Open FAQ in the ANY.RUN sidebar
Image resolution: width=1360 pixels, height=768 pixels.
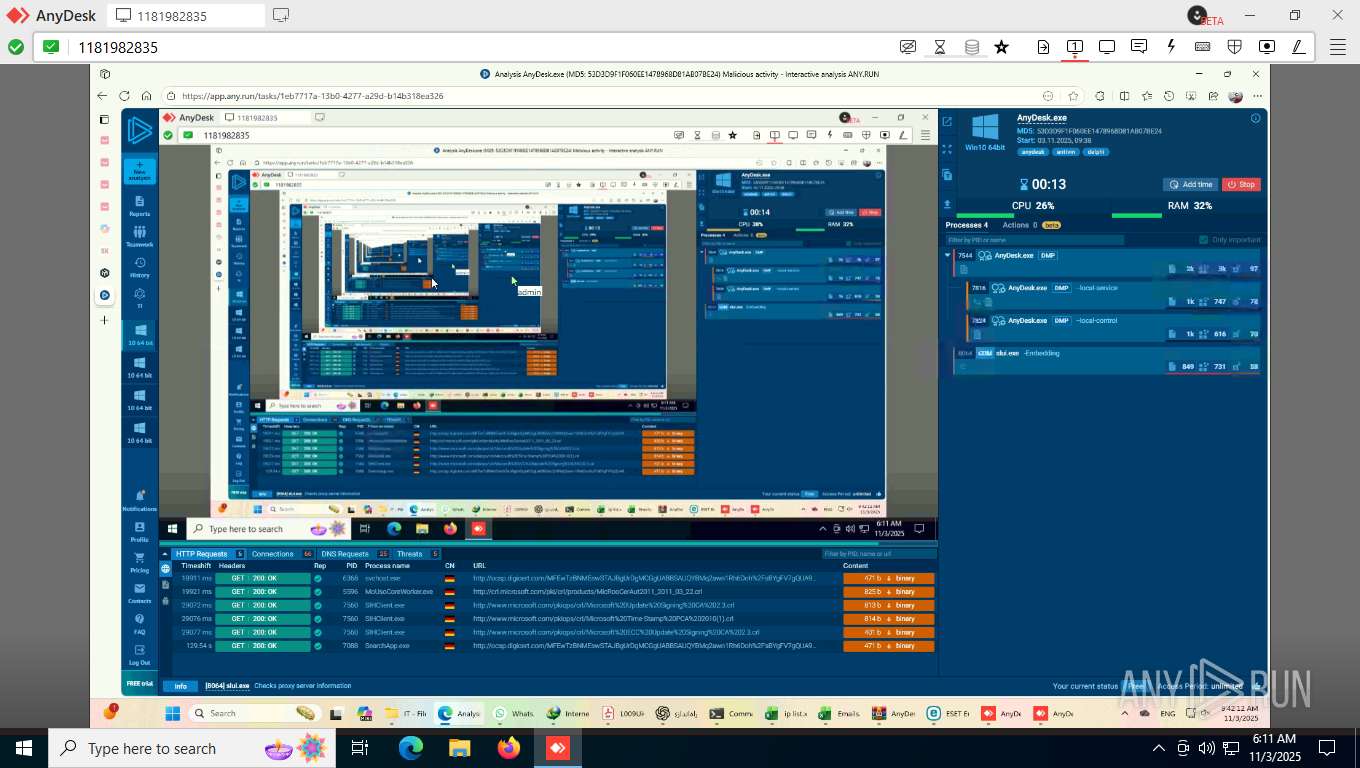(x=139, y=624)
